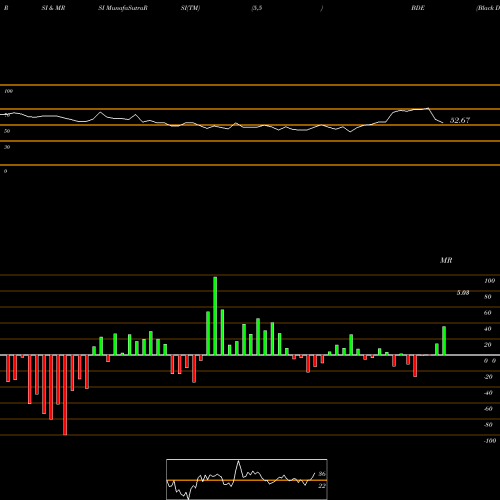
Task: Click the 60 label on MR axis
Action: [488, 313]
